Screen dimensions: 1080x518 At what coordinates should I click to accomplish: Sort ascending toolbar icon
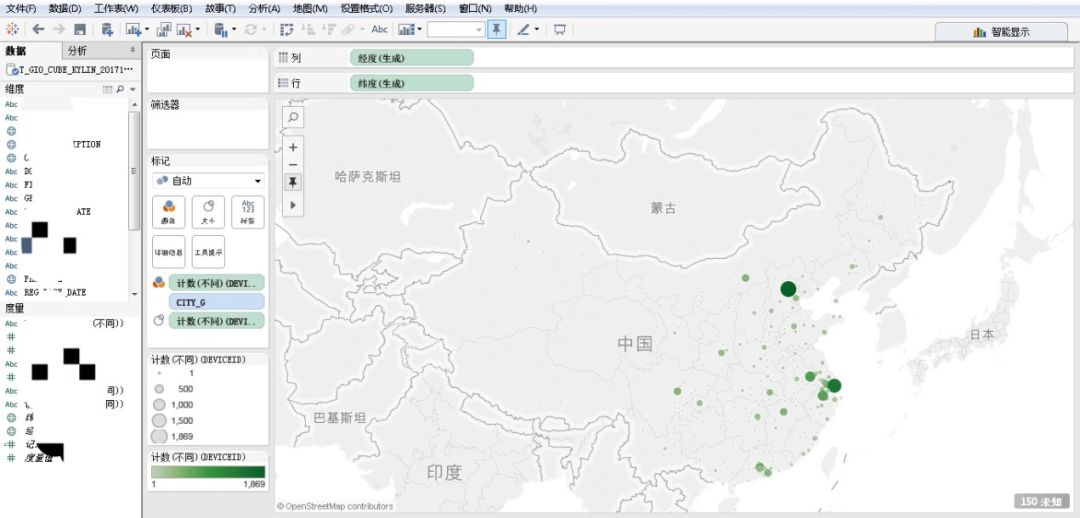(309, 30)
